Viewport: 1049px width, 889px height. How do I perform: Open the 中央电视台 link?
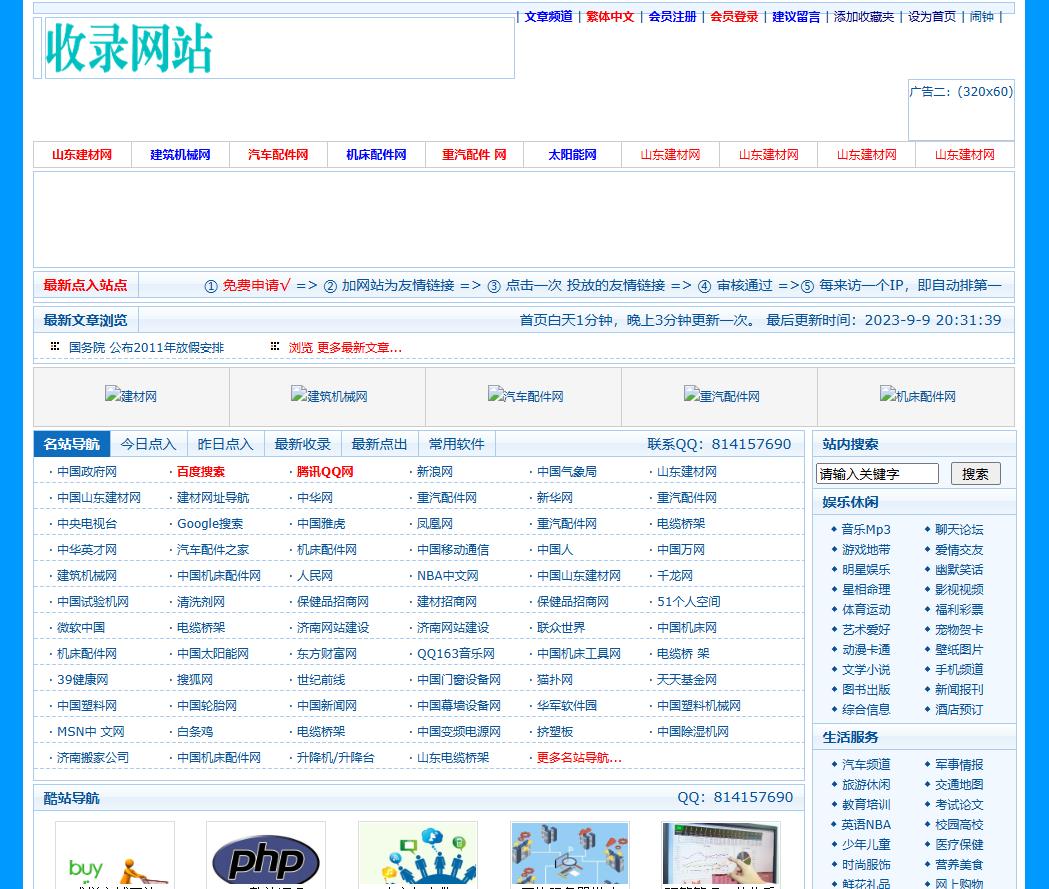pyautogui.click(x=87, y=524)
